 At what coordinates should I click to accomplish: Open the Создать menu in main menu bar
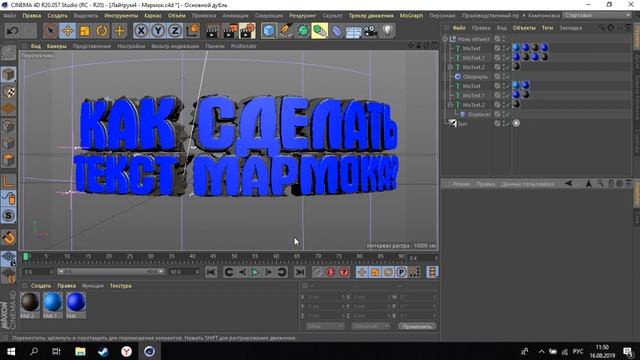(57, 16)
